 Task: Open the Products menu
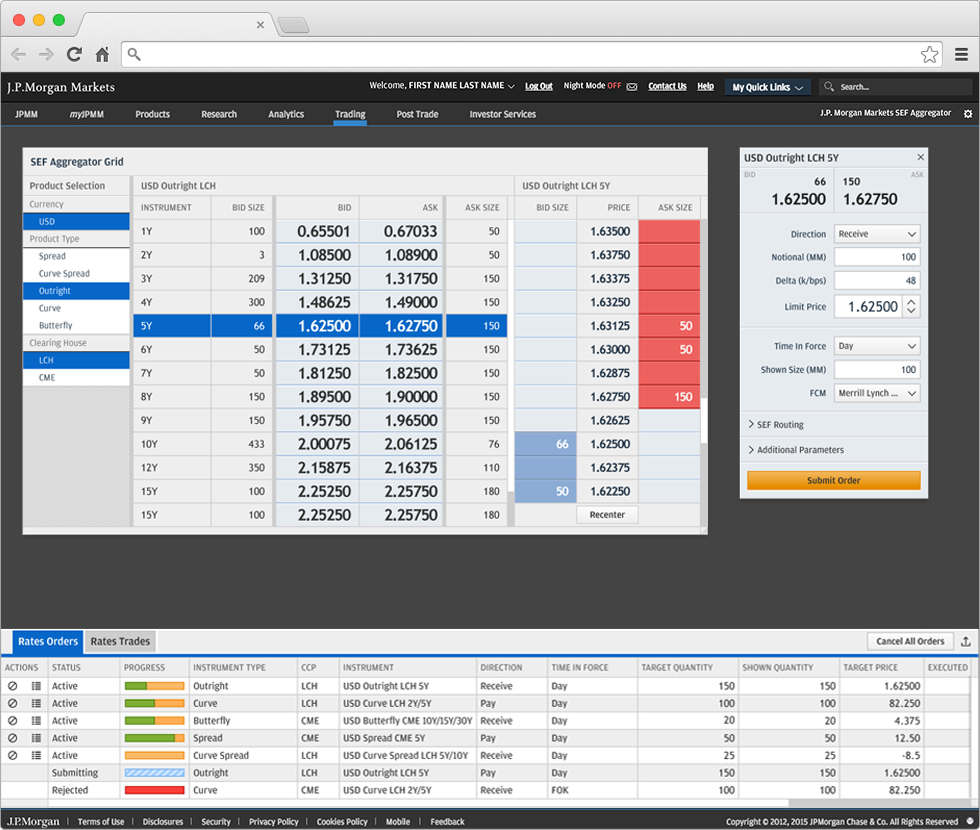point(152,114)
